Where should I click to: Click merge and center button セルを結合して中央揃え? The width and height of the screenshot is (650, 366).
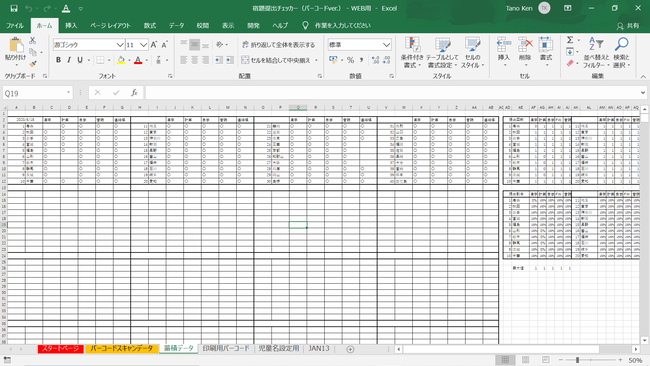[x=276, y=60]
